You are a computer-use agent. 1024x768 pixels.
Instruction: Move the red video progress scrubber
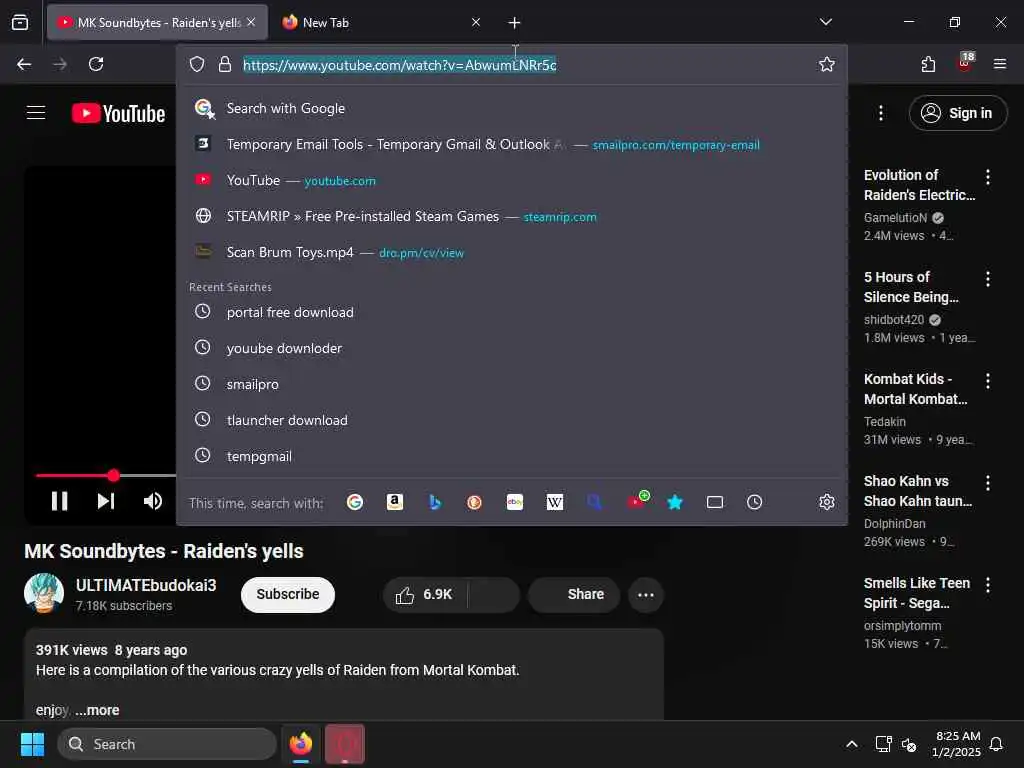click(x=113, y=475)
